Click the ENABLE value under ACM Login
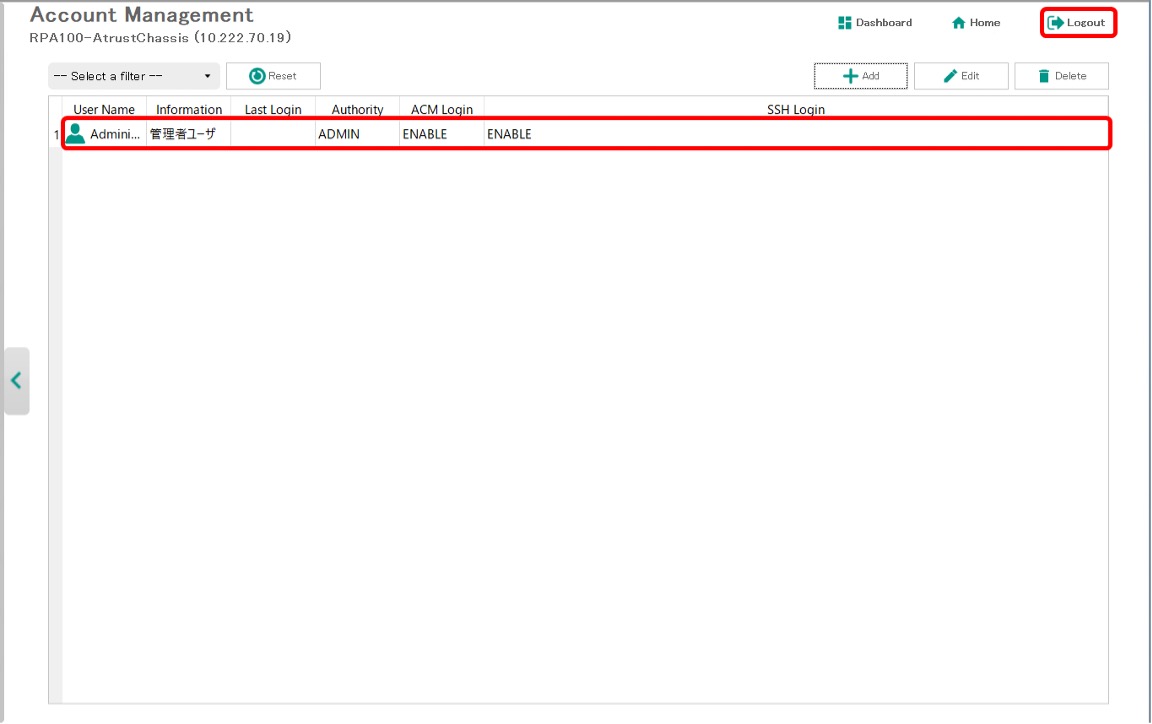 (x=425, y=134)
